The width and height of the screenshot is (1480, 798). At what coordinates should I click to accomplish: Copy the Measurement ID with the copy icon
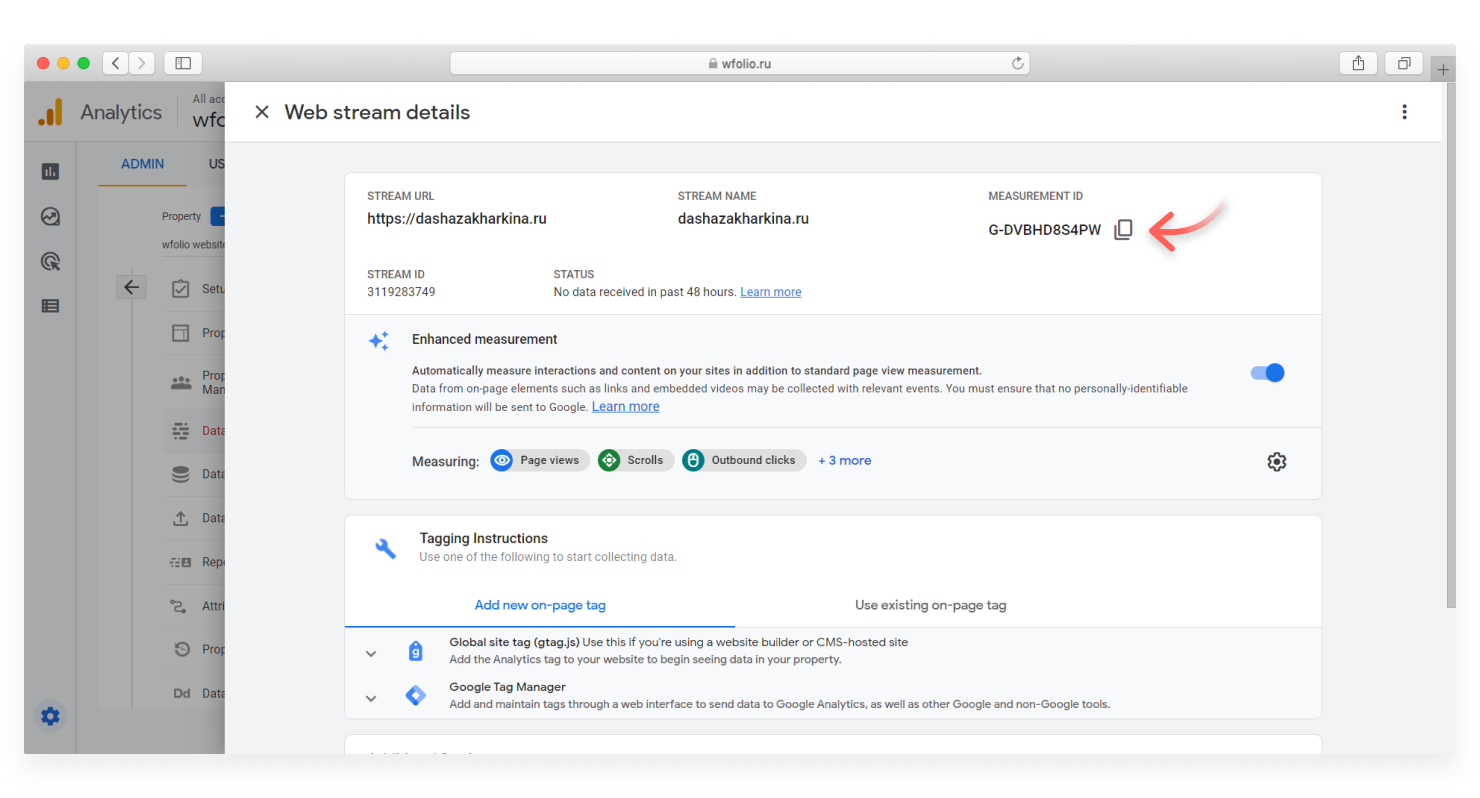[x=1123, y=230]
